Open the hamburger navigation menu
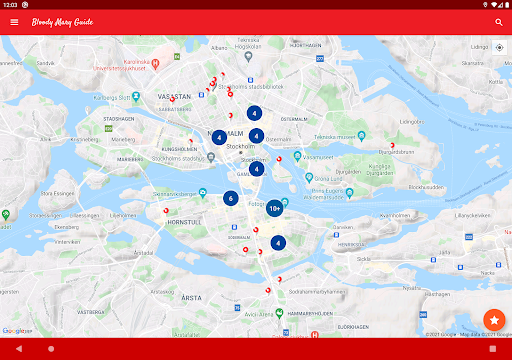512x360 pixels. [x=14, y=22]
